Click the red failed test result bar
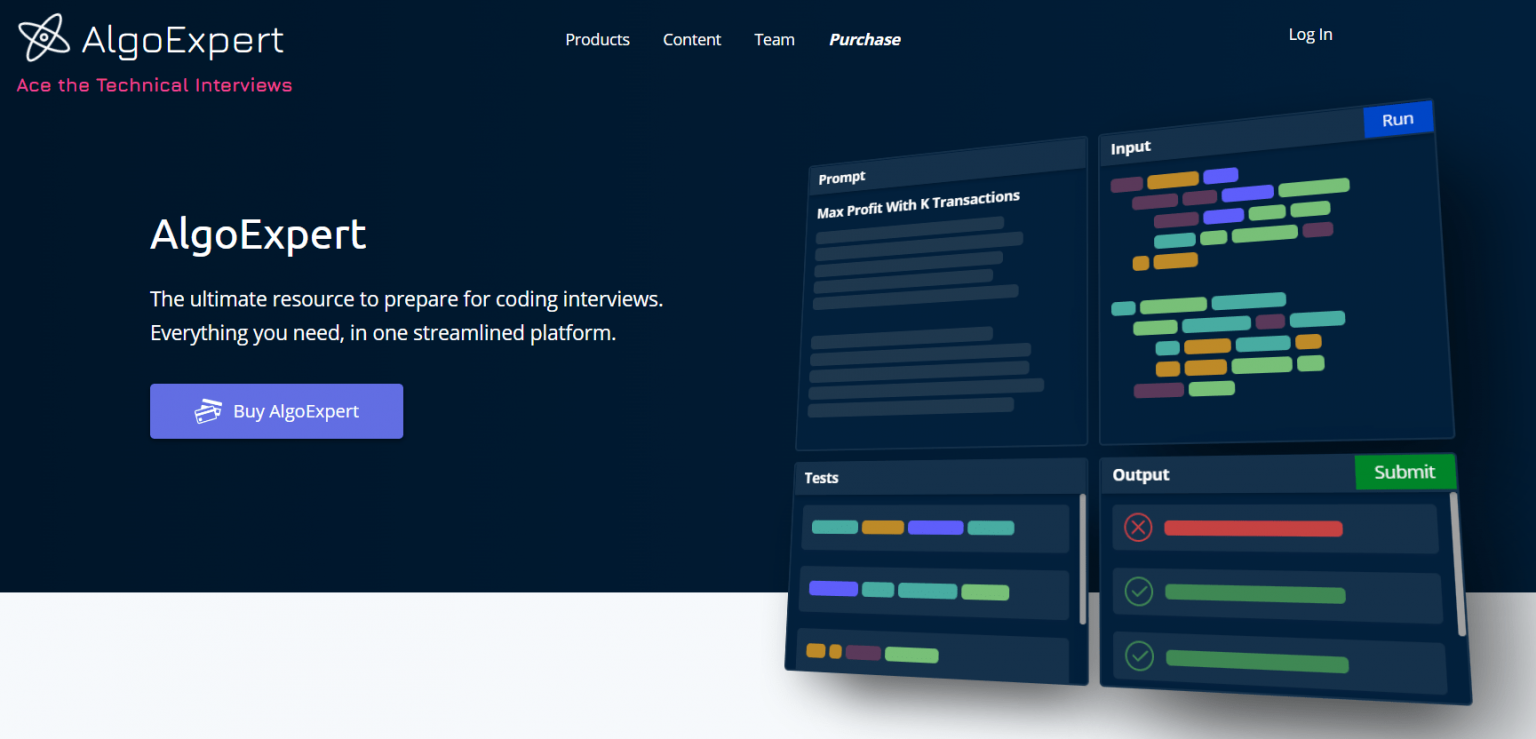Screen dimensions: 1536x739 (1253, 528)
